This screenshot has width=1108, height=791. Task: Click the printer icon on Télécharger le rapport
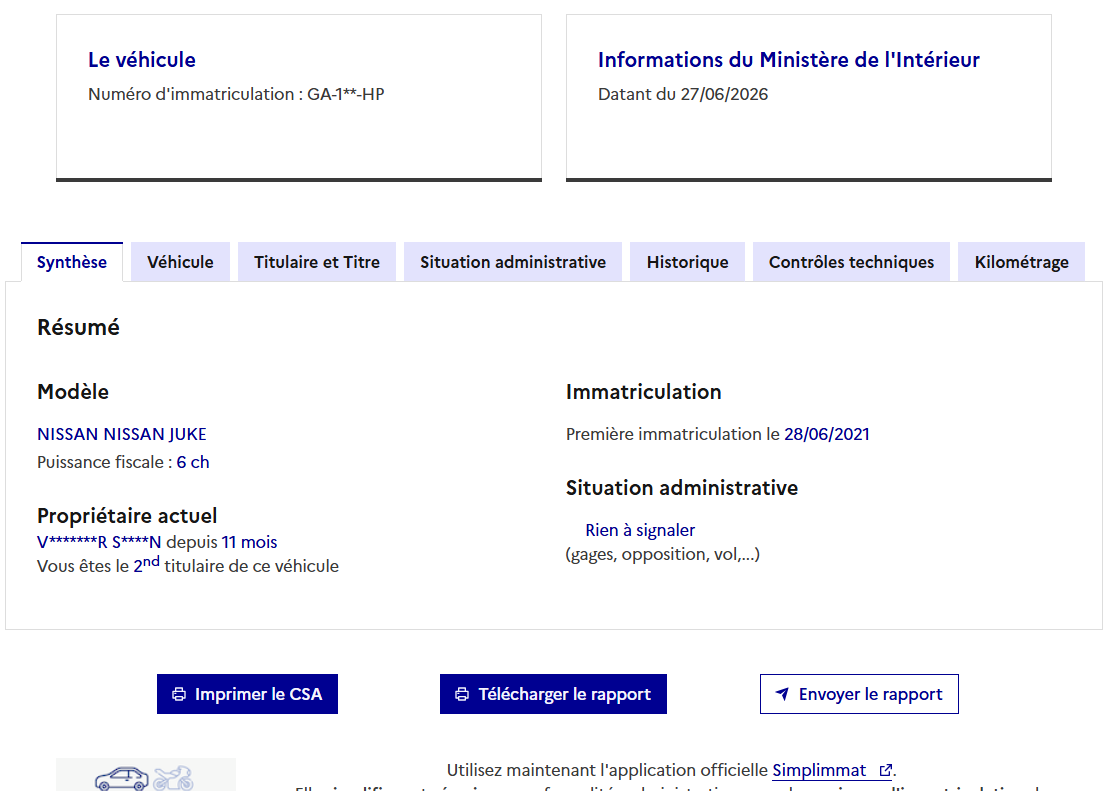coord(461,694)
